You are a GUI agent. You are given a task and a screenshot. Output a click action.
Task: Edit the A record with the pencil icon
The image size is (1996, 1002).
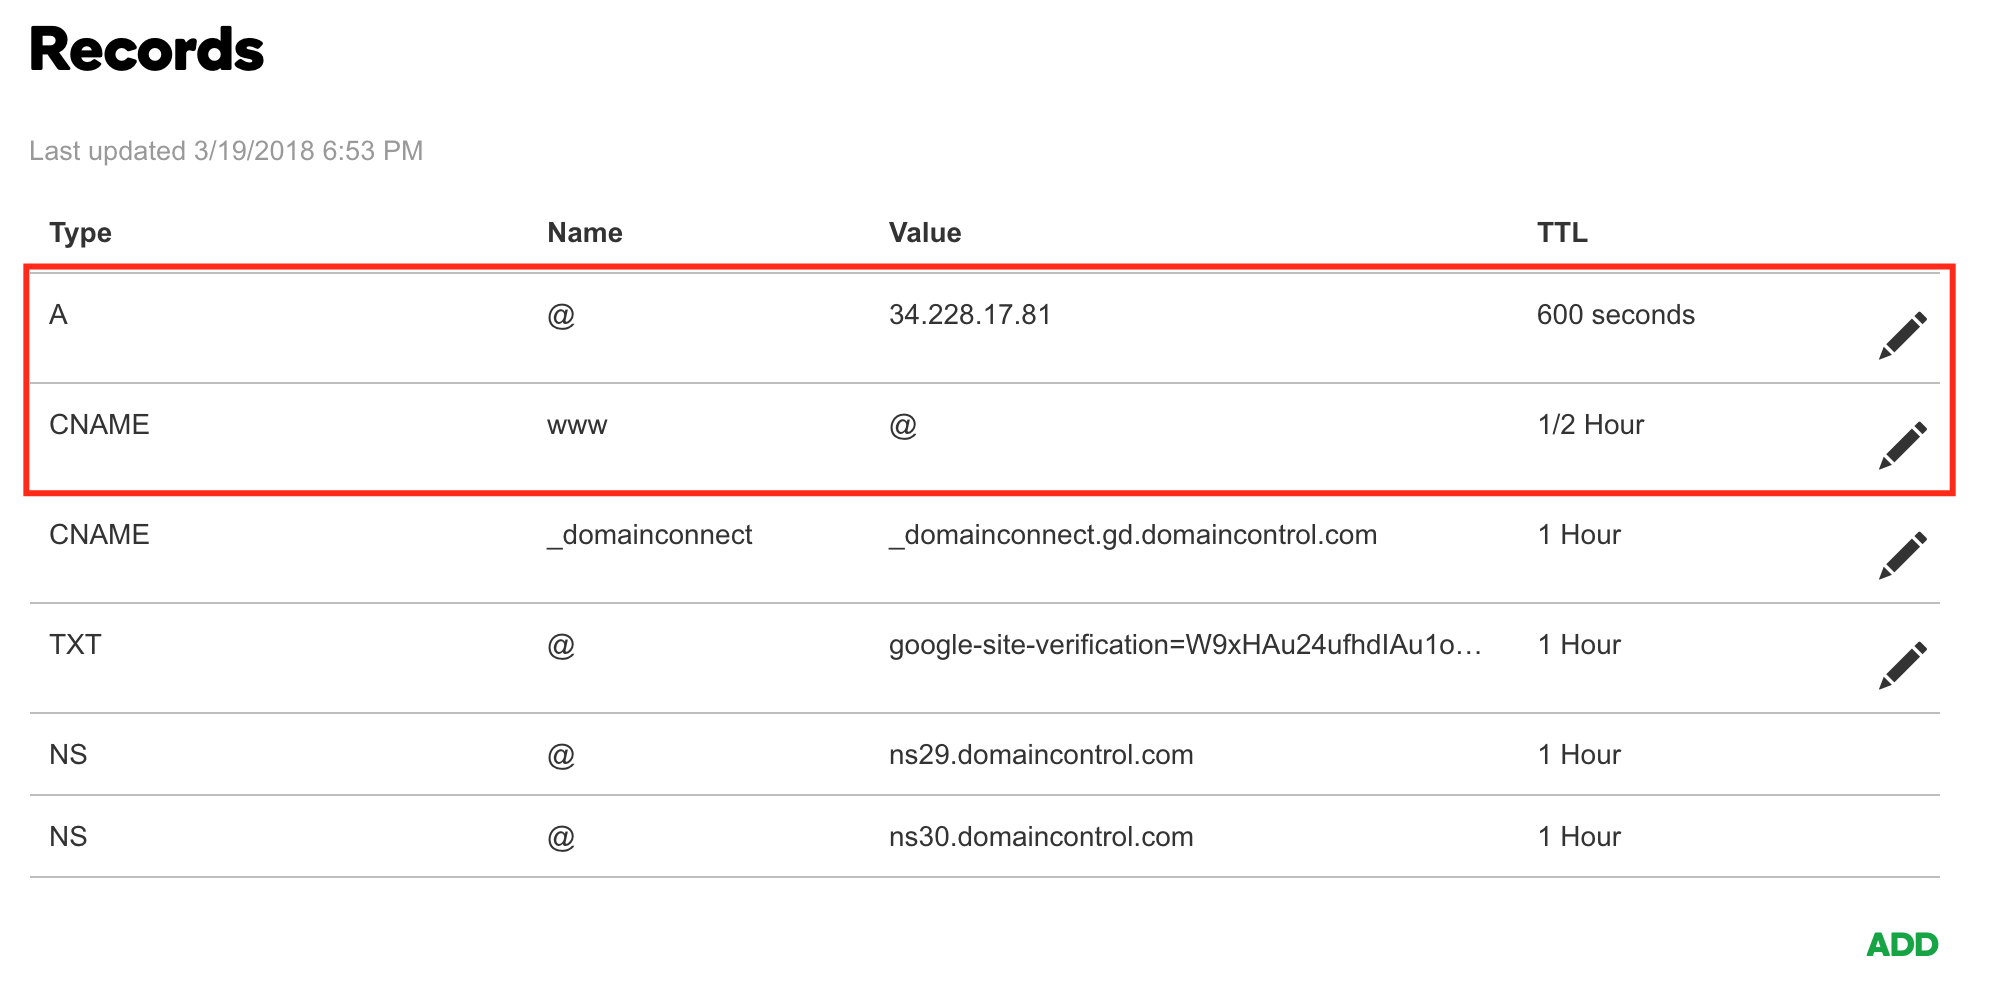(x=1902, y=336)
